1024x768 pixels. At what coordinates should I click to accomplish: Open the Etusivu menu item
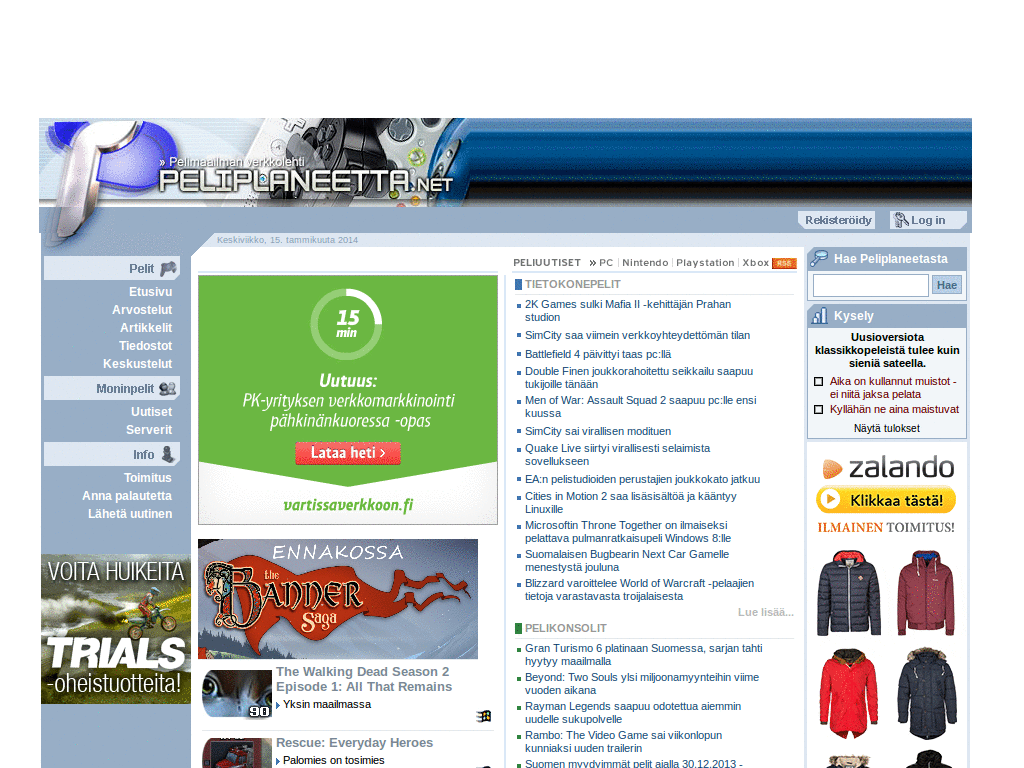tap(150, 292)
